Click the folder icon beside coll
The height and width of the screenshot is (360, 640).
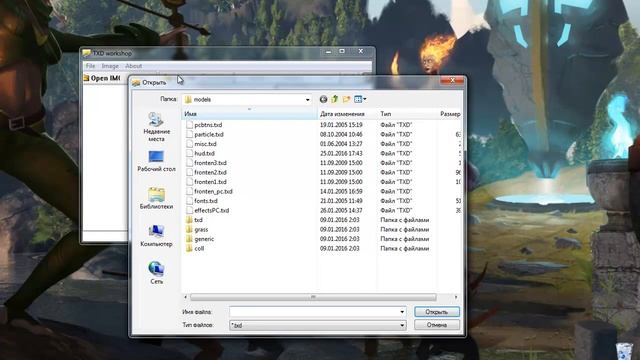tap(189, 249)
